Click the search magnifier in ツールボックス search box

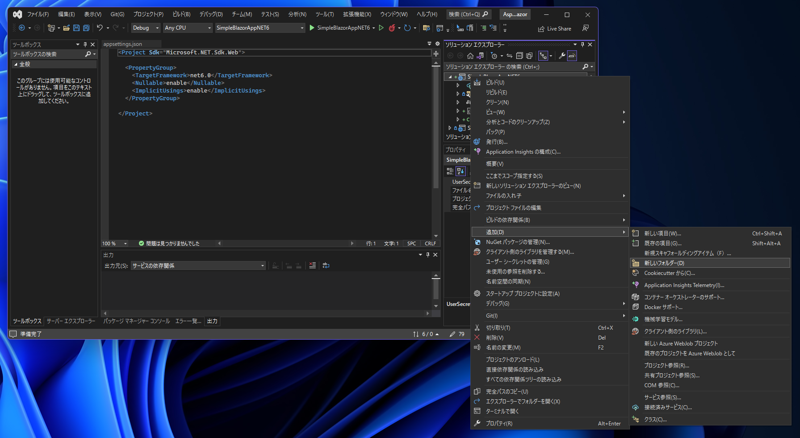tap(88, 54)
